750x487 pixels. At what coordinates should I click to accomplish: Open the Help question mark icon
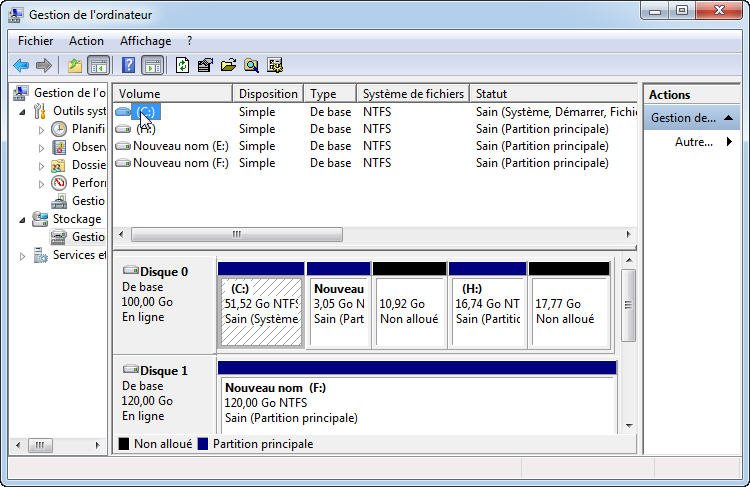tap(128, 65)
